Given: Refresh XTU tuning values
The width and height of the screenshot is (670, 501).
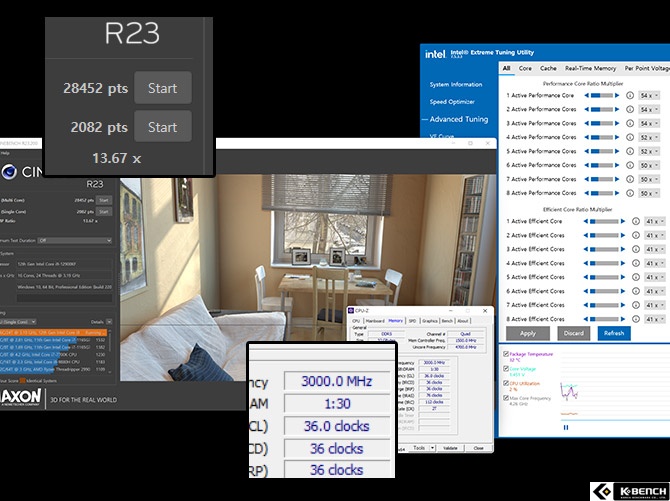Looking at the screenshot, I should [614, 333].
